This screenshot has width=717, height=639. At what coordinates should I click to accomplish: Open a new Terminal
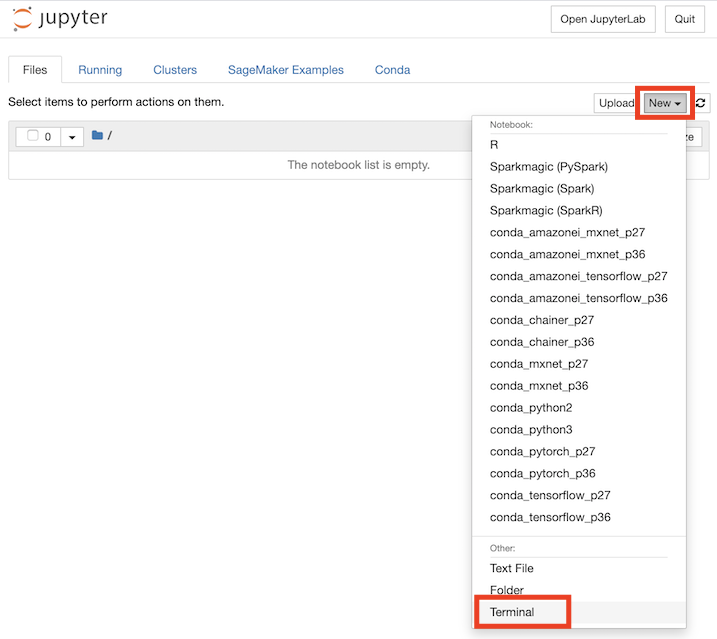[578, 612]
